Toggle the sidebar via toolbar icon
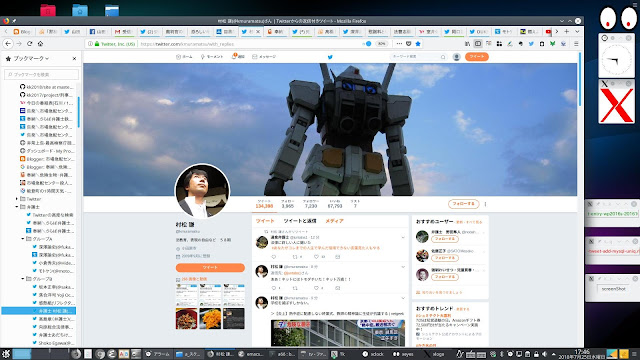 click(x=478, y=44)
